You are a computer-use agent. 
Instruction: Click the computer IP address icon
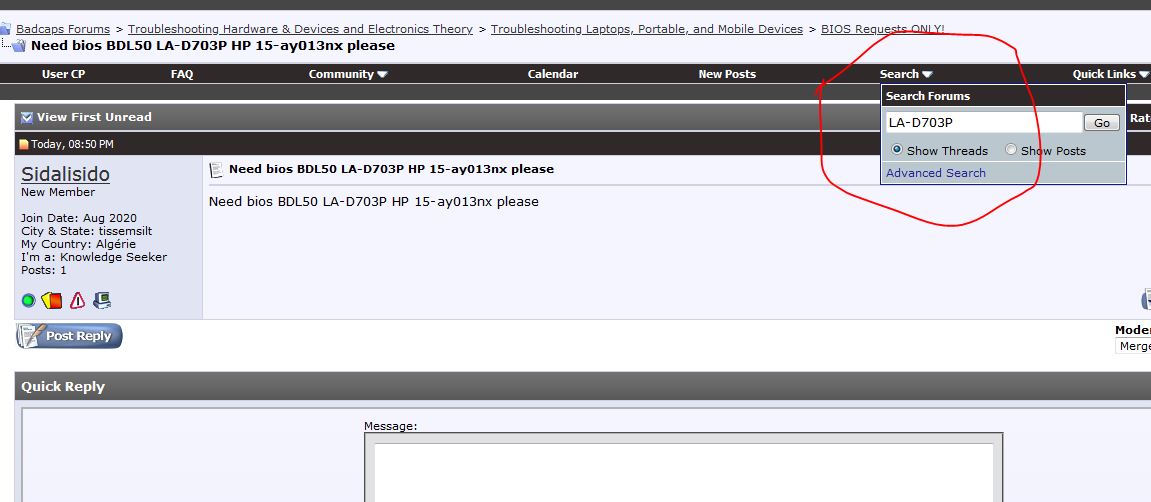coord(102,299)
